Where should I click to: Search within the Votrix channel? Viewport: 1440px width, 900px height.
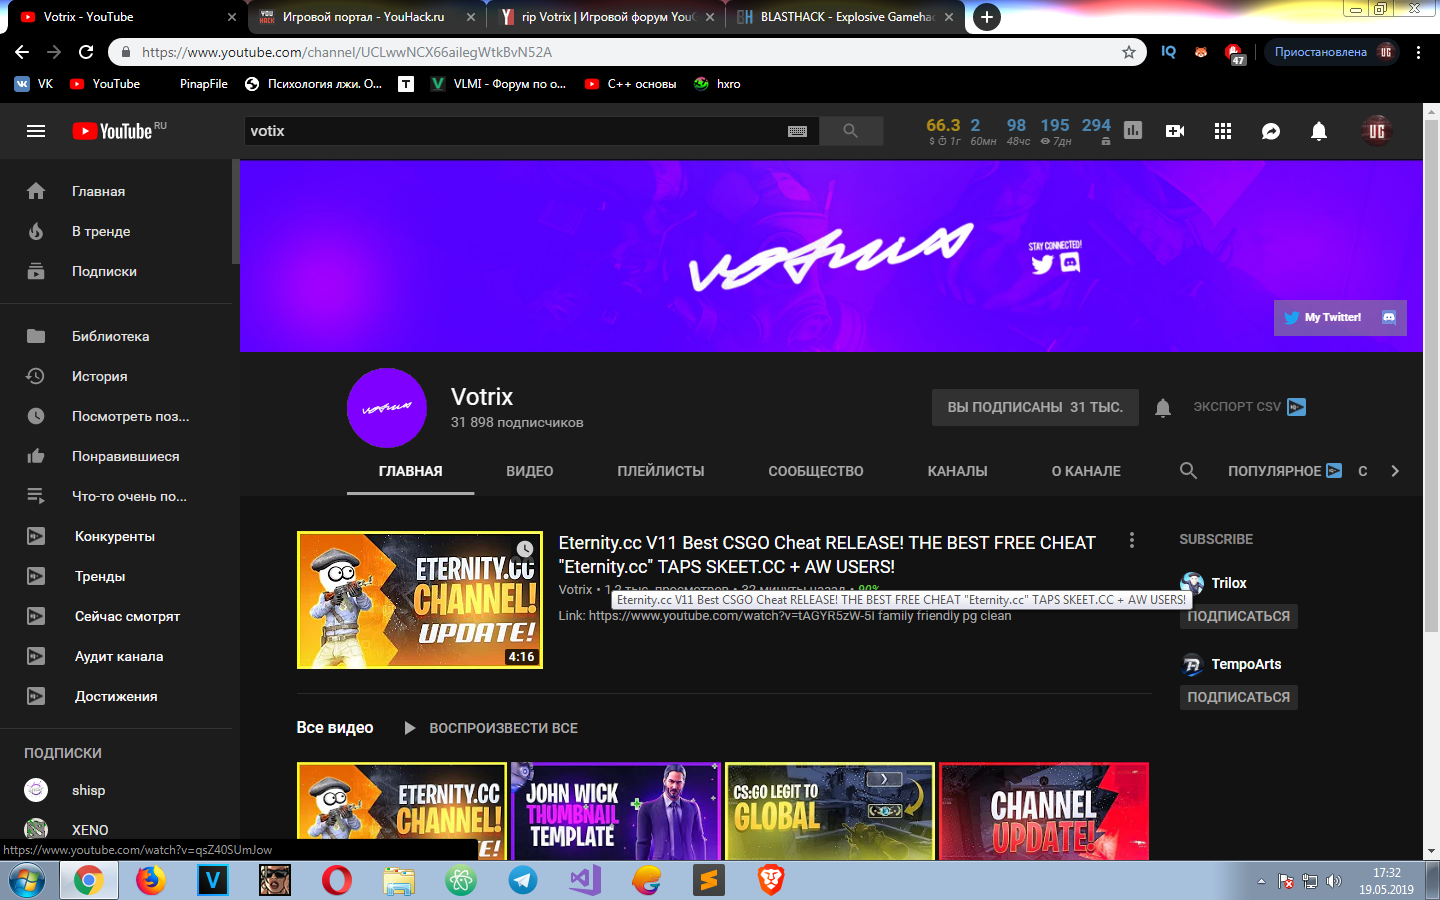click(x=1188, y=471)
